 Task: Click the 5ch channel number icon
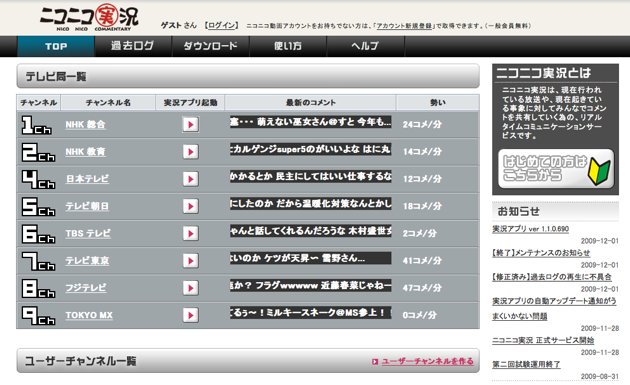[38, 207]
